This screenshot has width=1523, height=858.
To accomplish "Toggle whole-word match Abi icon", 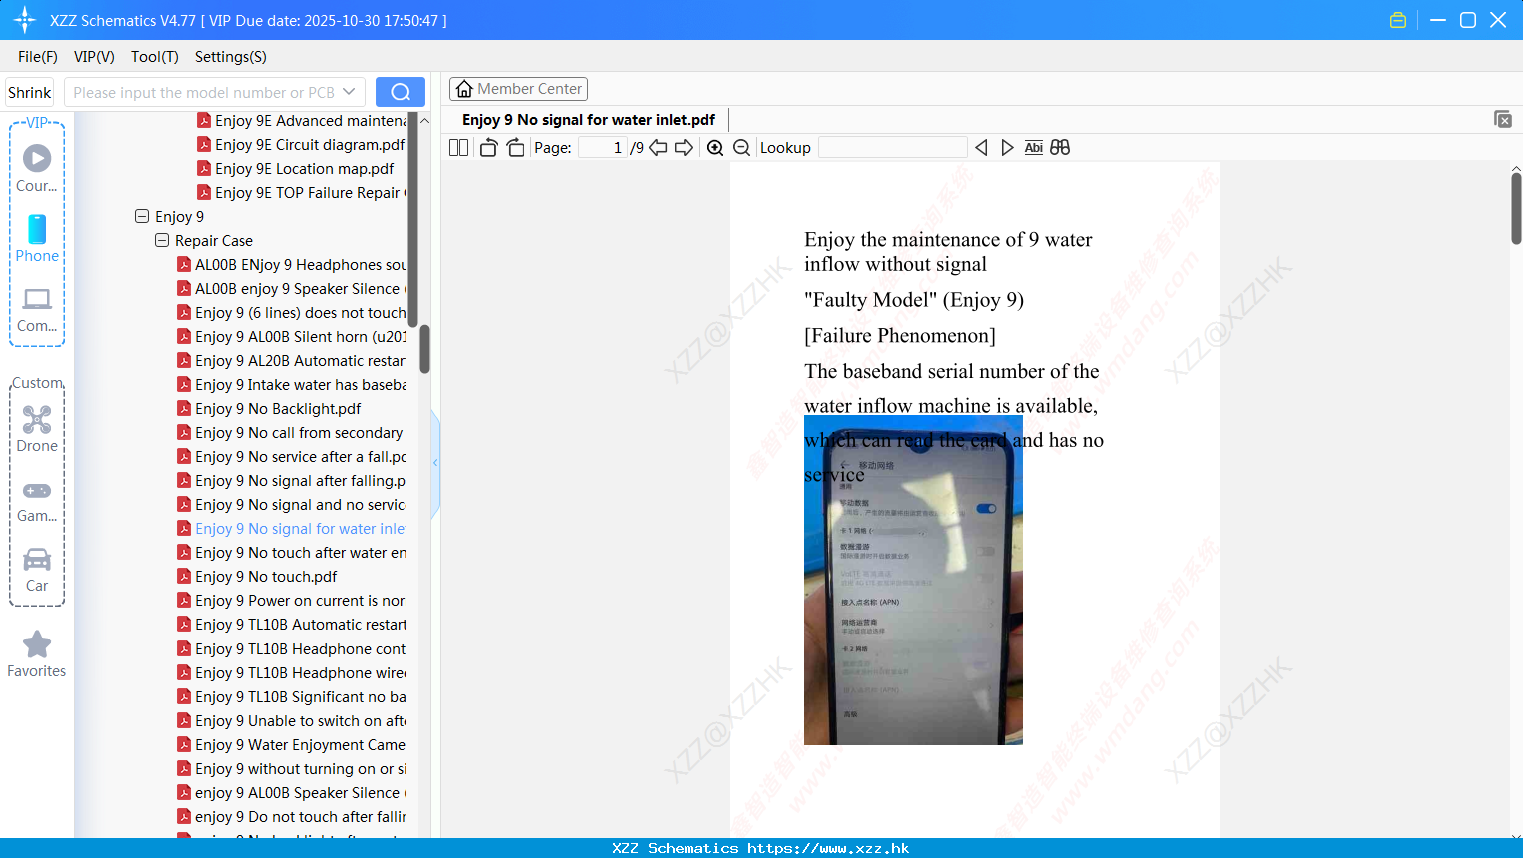I will point(1033,148).
